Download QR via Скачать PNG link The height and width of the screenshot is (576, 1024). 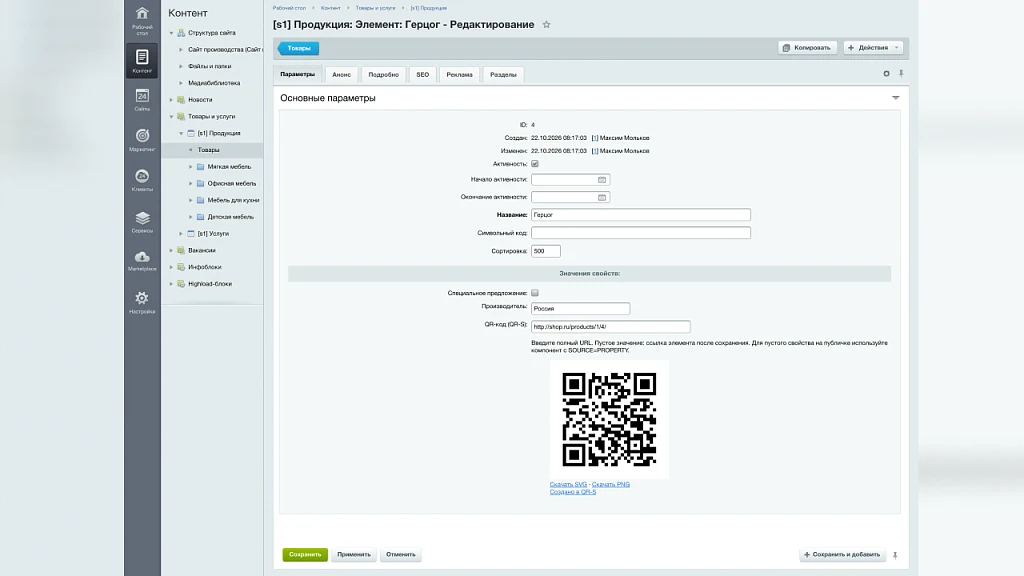[611, 485]
